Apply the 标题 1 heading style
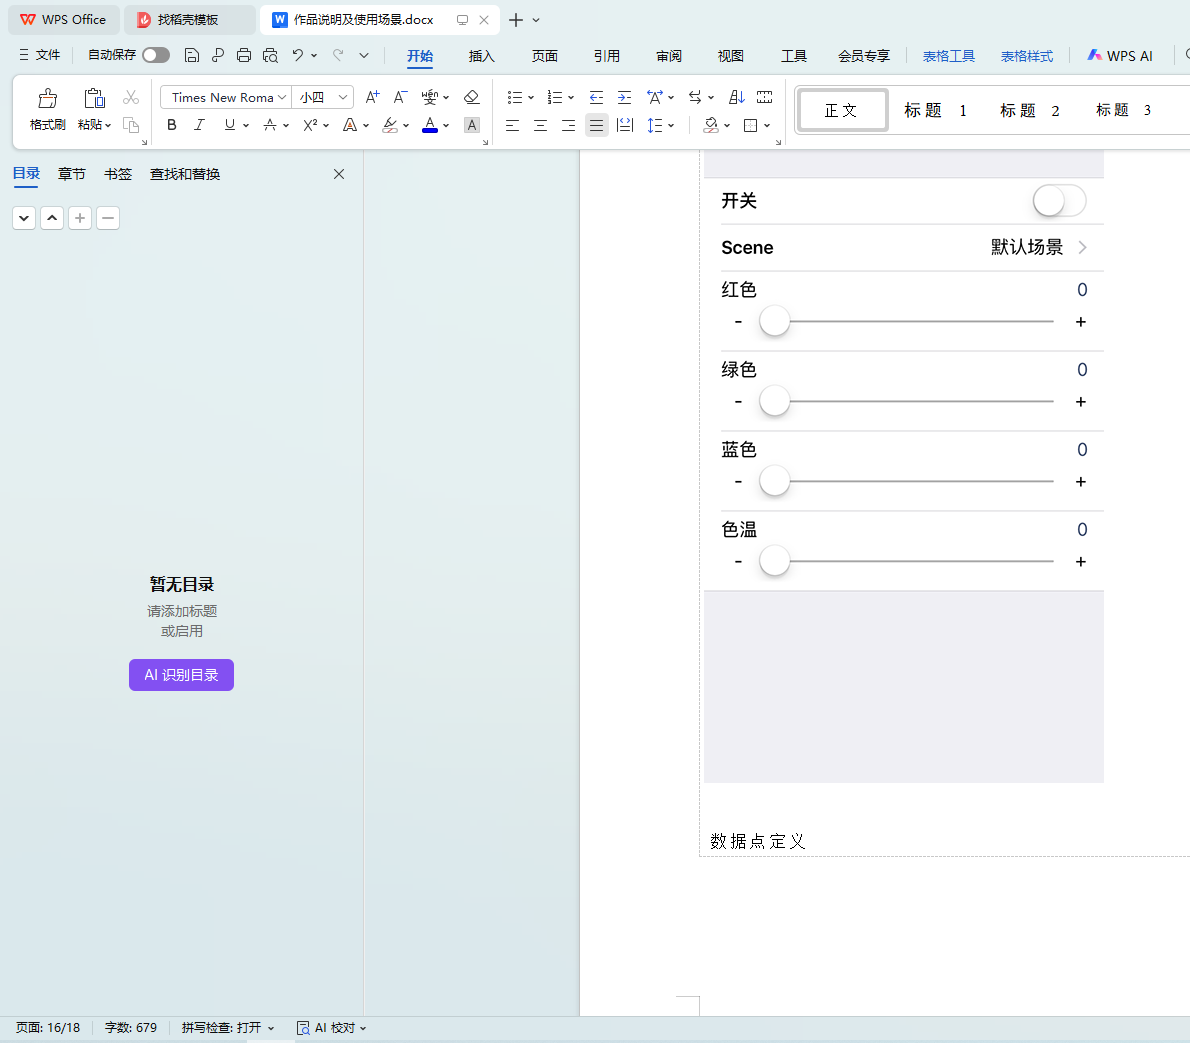The width and height of the screenshot is (1190, 1043). click(935, 110)
